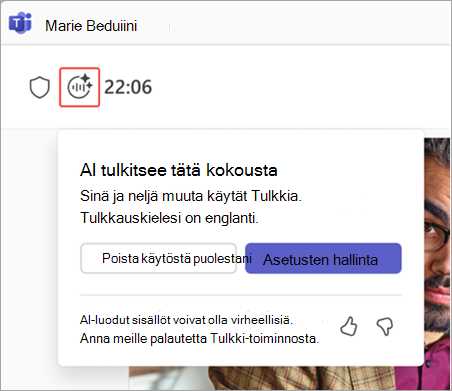Screen dimensions: 452x391
Task: Open the AI Interpreter icon
Action: pos(80,87)
